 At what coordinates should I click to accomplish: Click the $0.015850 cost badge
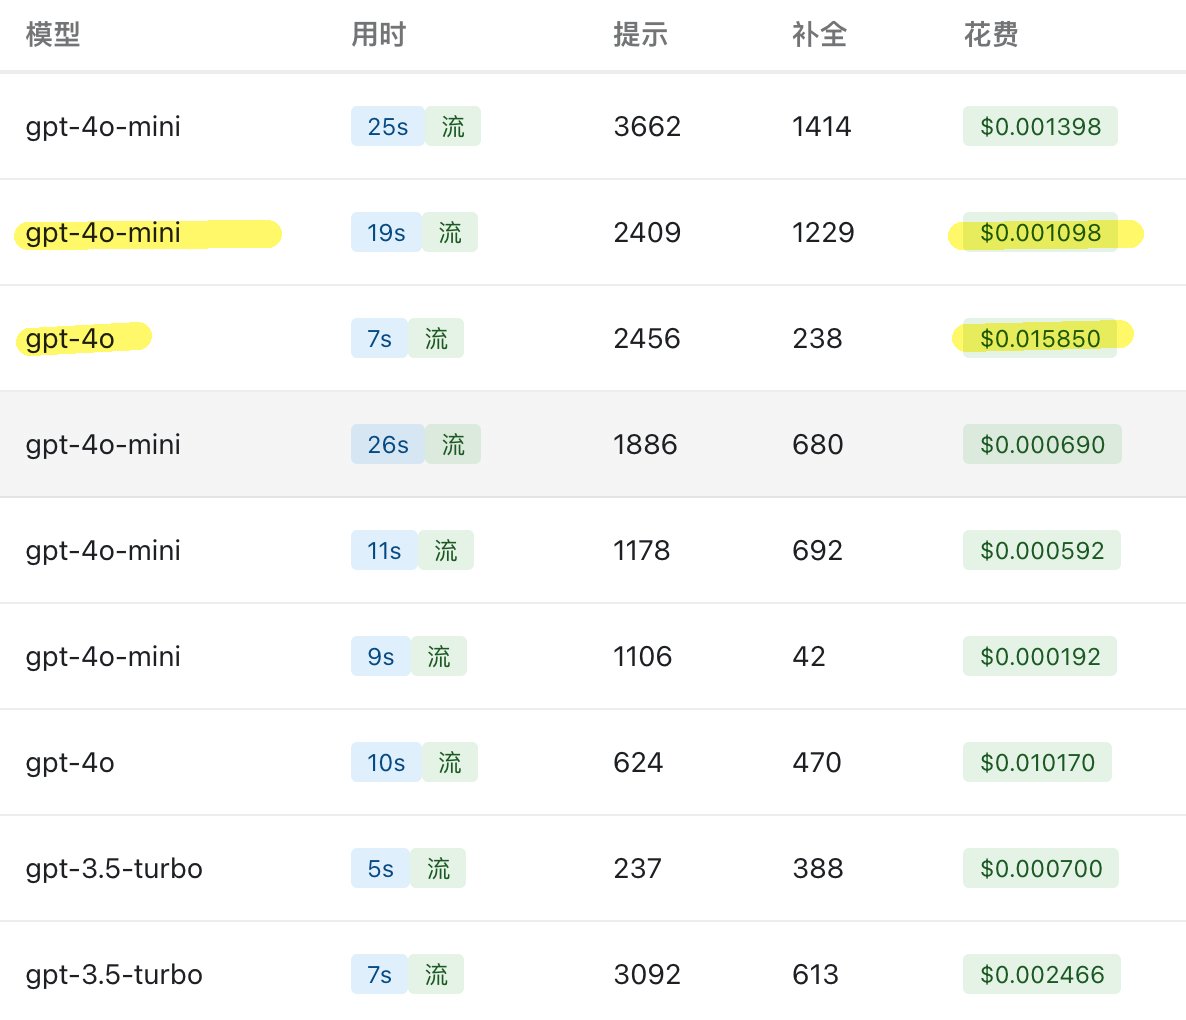pyautogui.click(x=1040, y=338)
